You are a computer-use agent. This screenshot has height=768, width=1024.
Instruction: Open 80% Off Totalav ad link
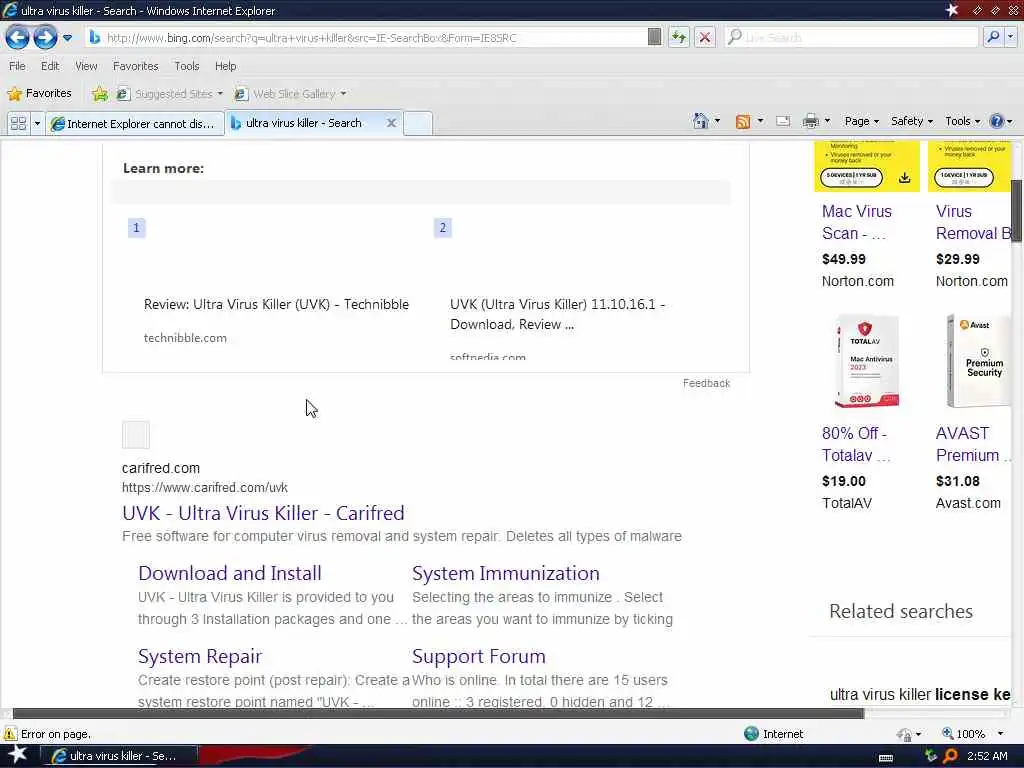pos(856,444)
